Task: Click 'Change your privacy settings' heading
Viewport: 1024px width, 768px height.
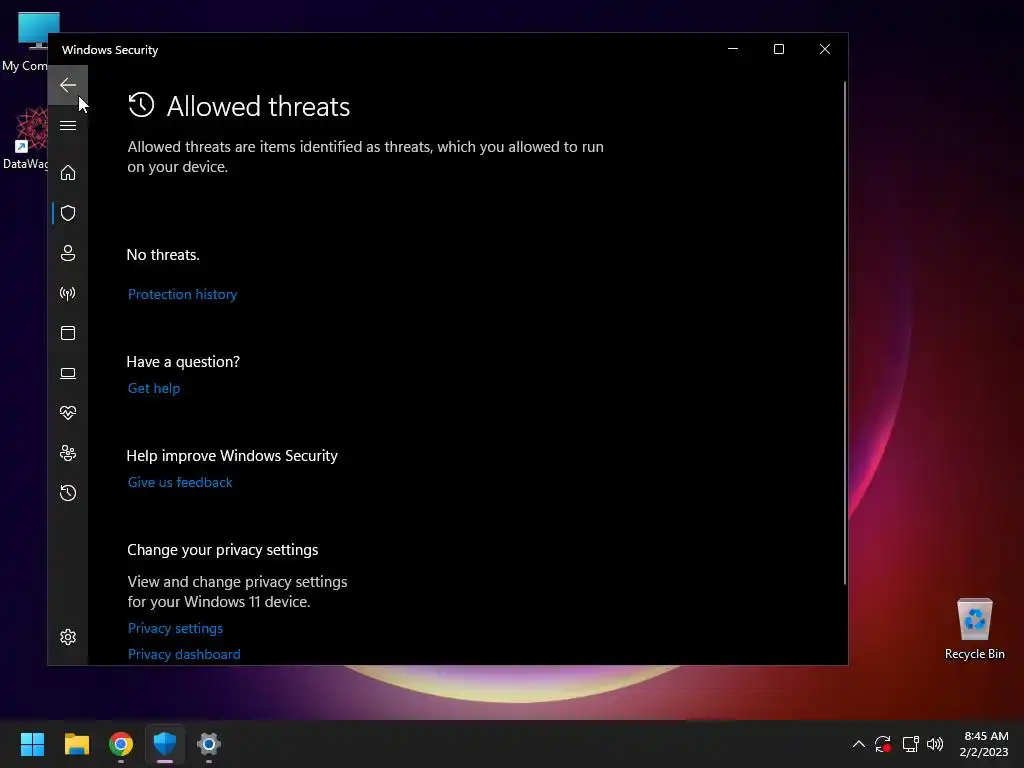Action: coord(223,550)
